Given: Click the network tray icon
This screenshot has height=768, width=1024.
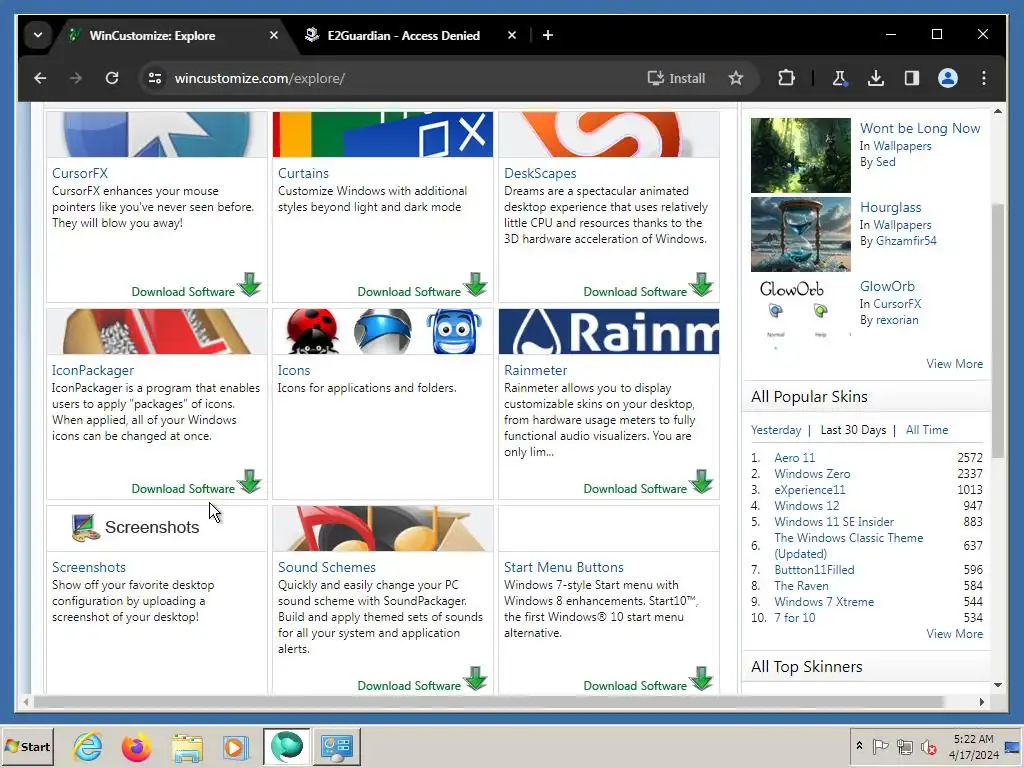Looking at the screenshot, I should [x=904, y=746].
